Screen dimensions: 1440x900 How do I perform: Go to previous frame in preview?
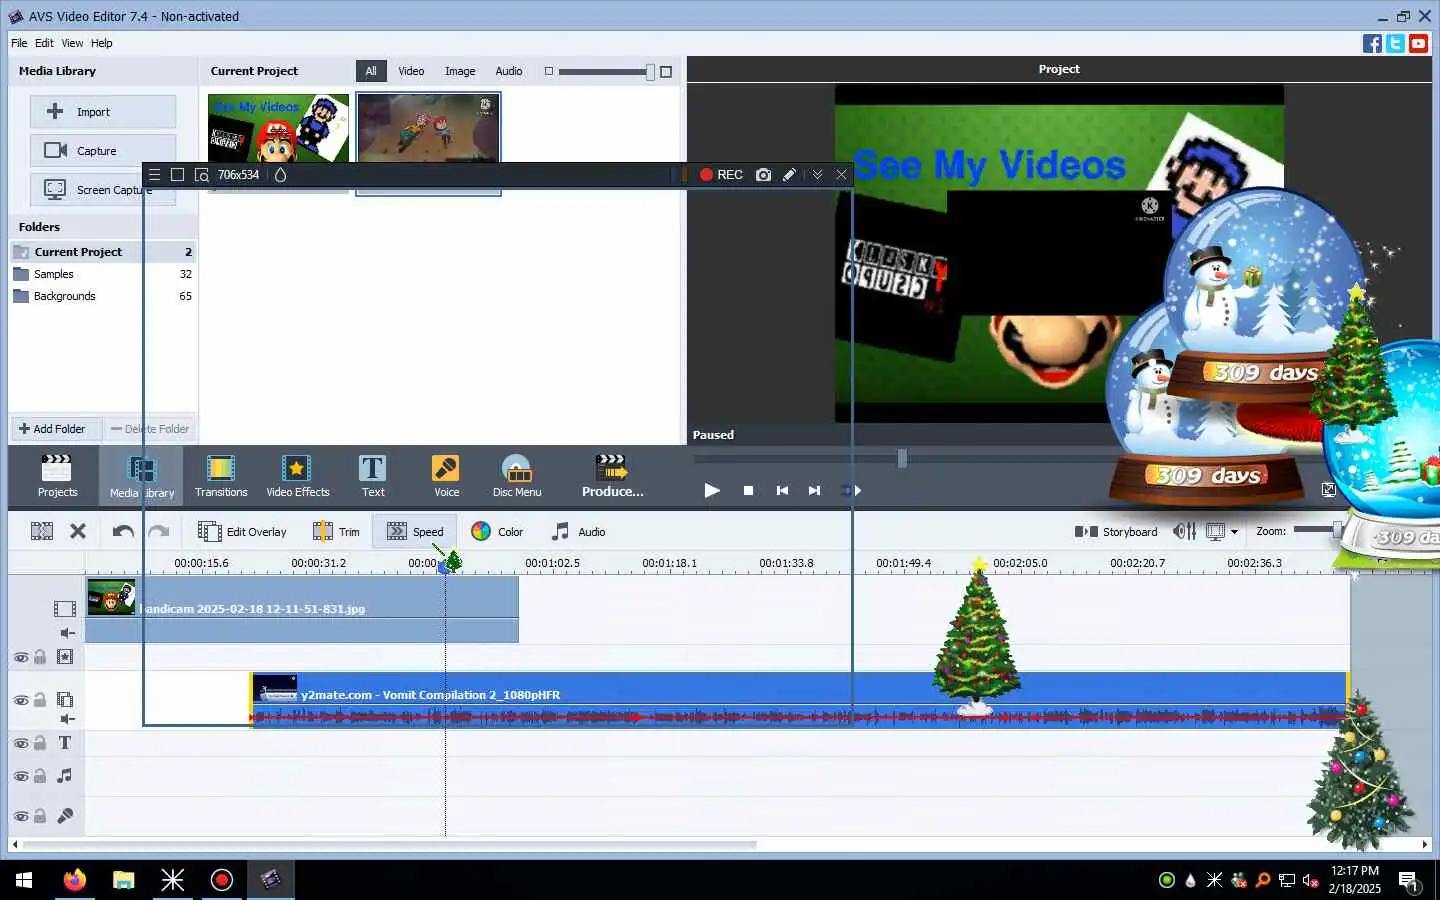(782, 490)
